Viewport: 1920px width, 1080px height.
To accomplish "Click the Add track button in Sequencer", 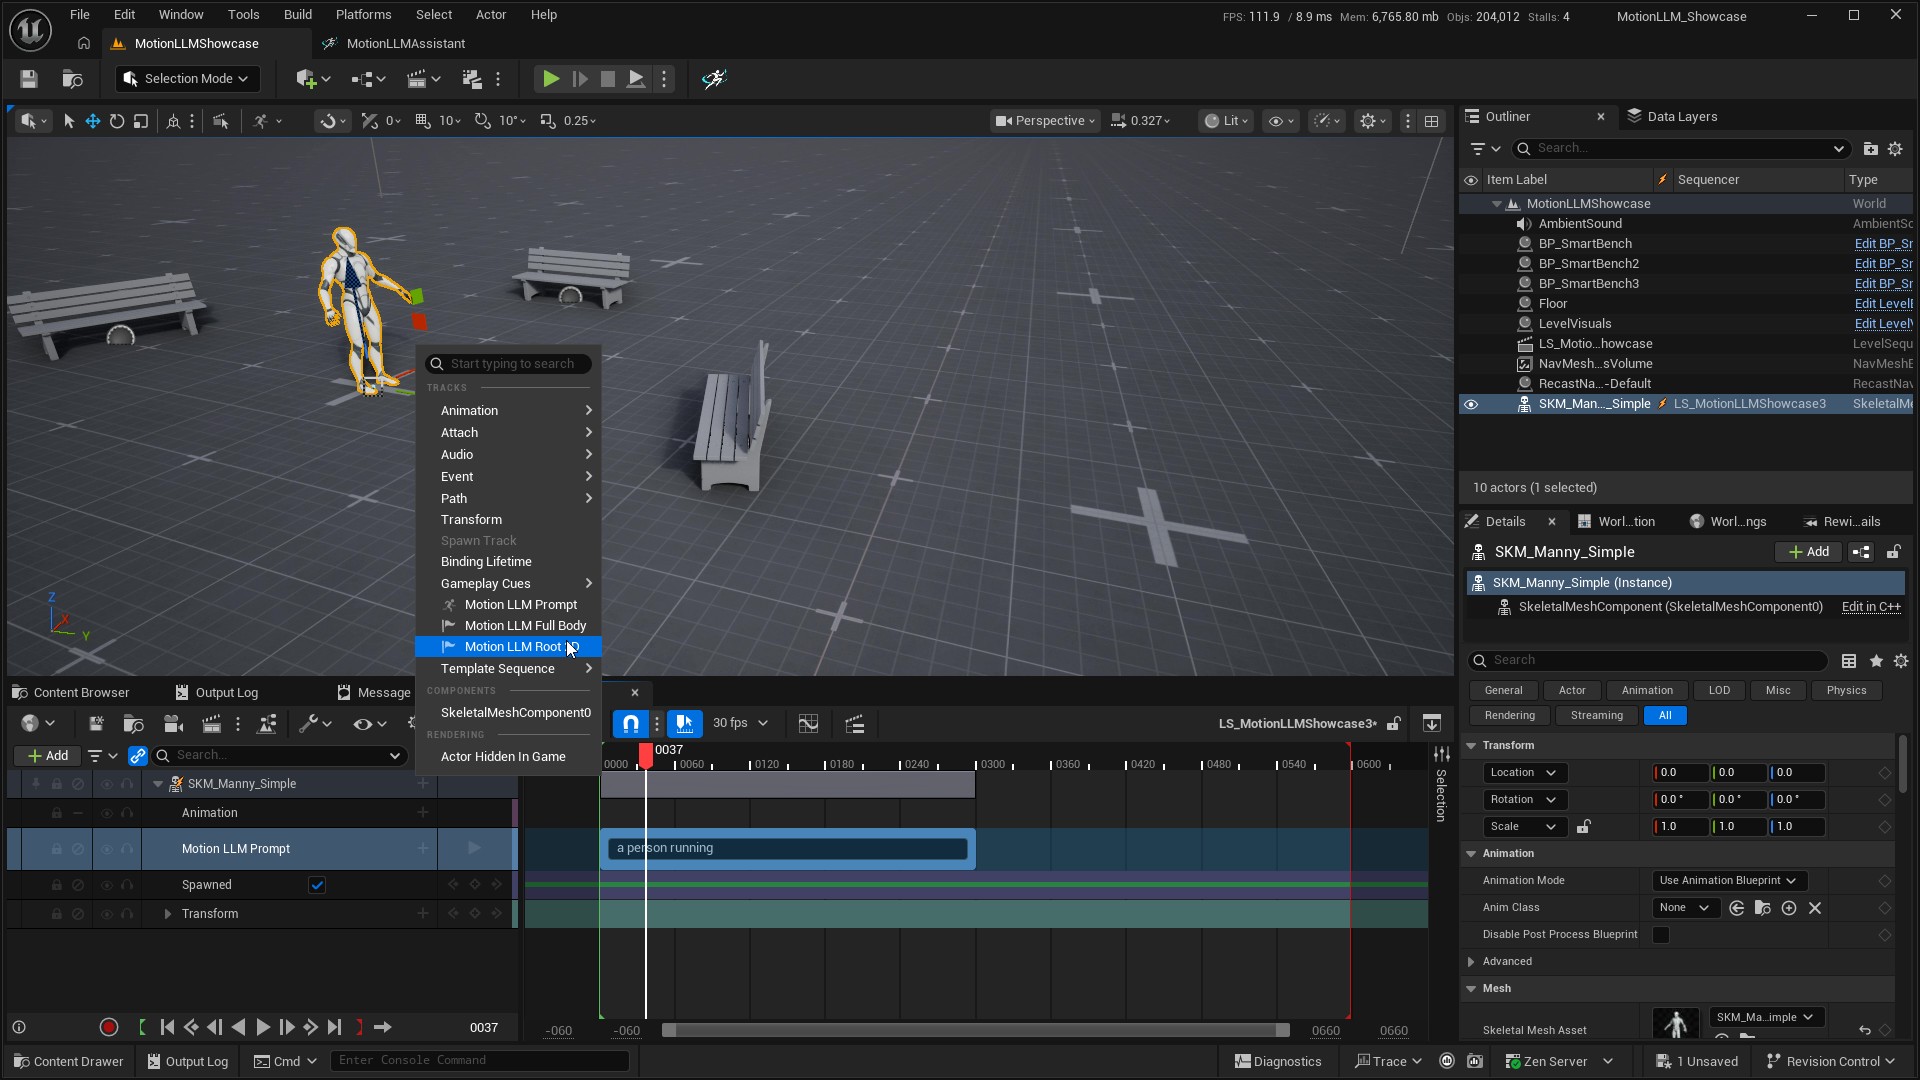I will coord(48,756).
